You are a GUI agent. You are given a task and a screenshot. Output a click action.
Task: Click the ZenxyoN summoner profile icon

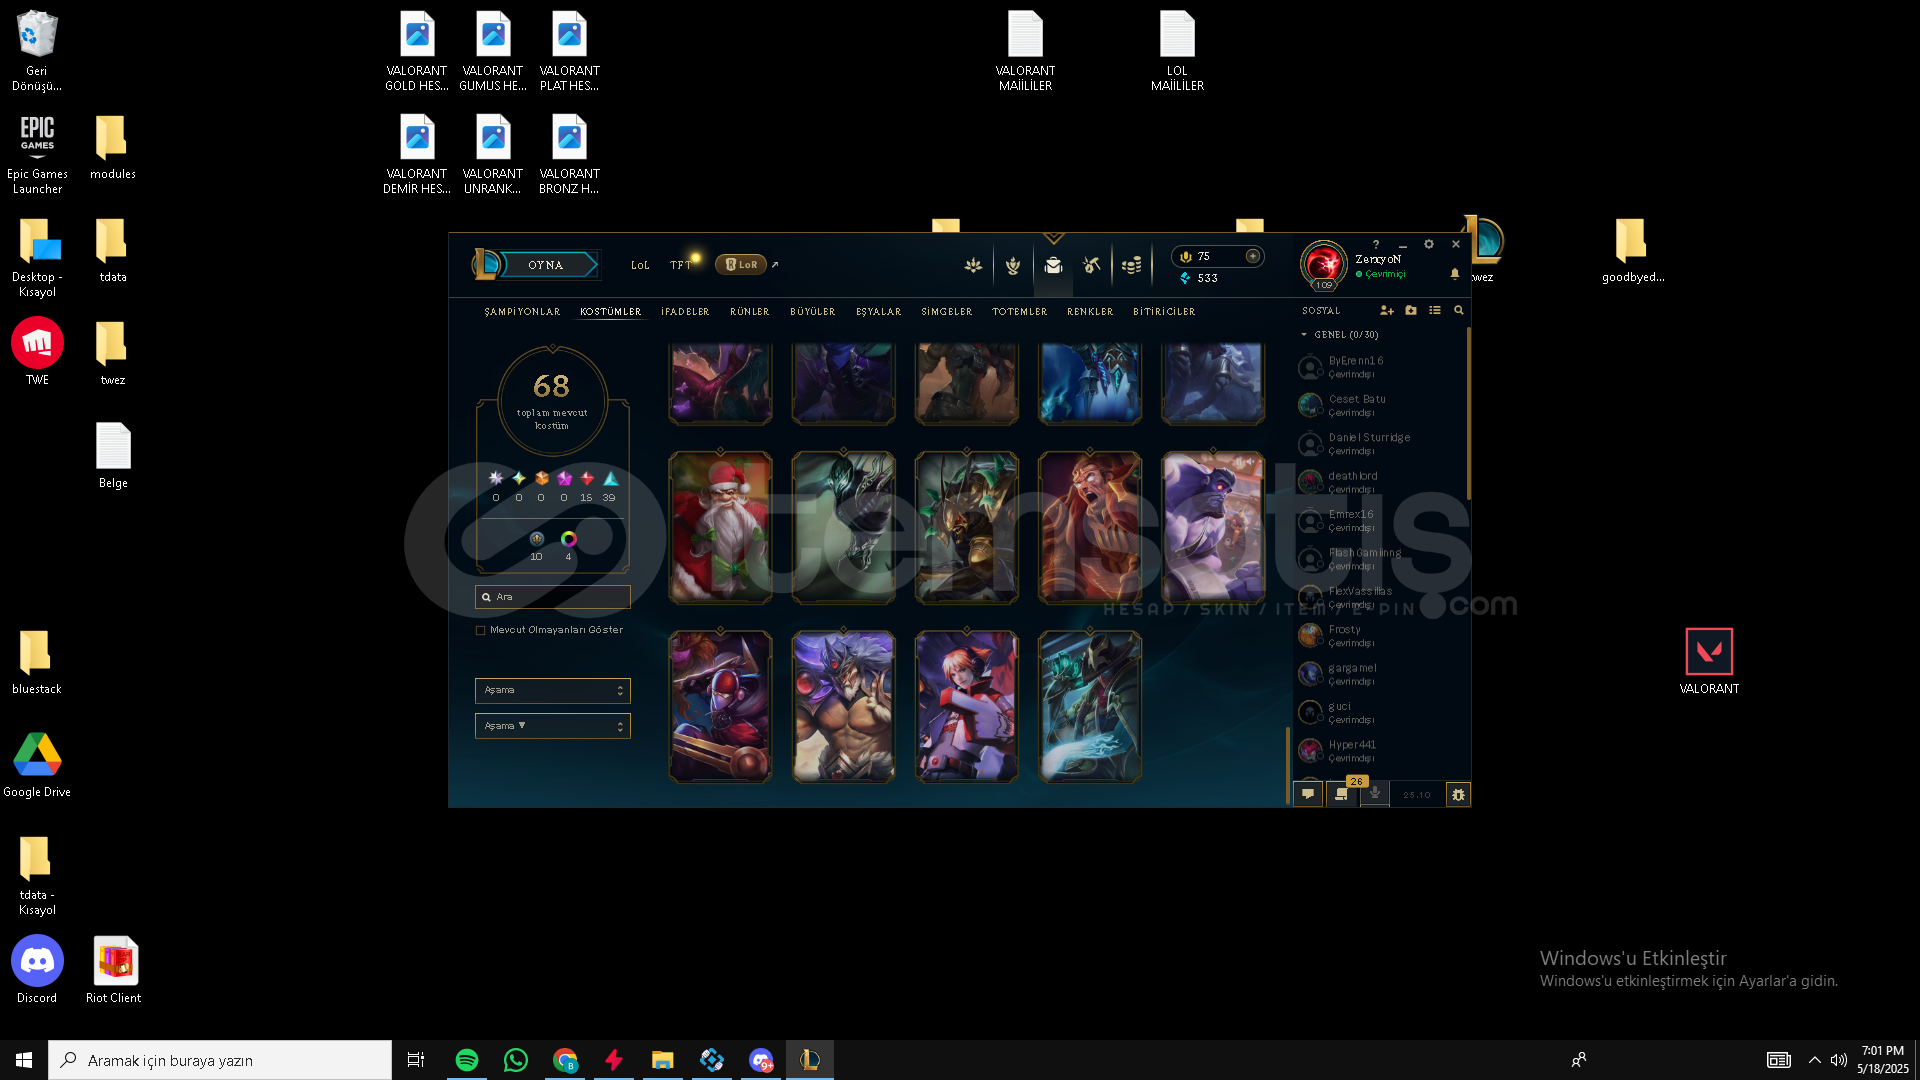pos(1323,264)
